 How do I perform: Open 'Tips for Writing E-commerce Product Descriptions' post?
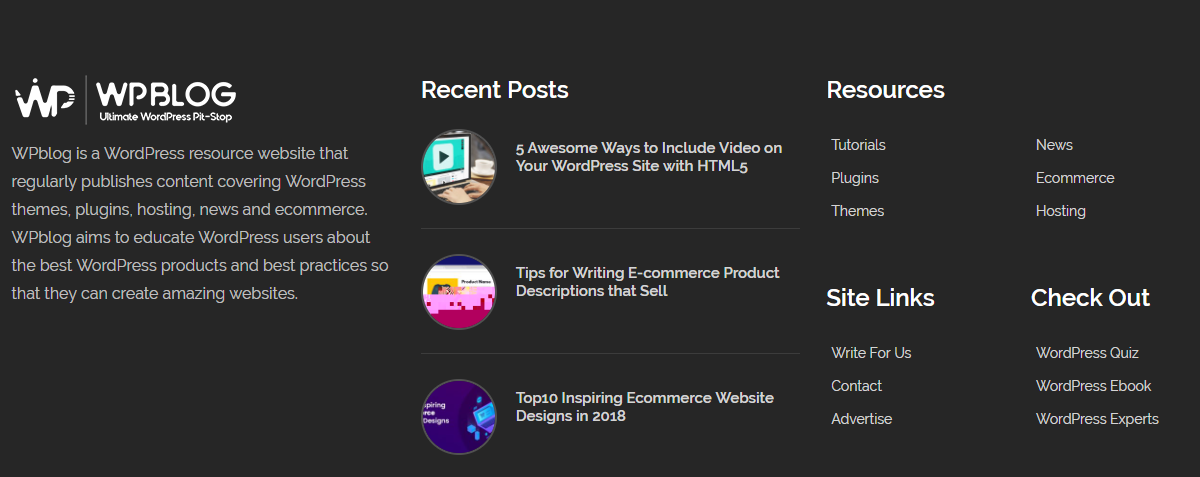(647, 282)
